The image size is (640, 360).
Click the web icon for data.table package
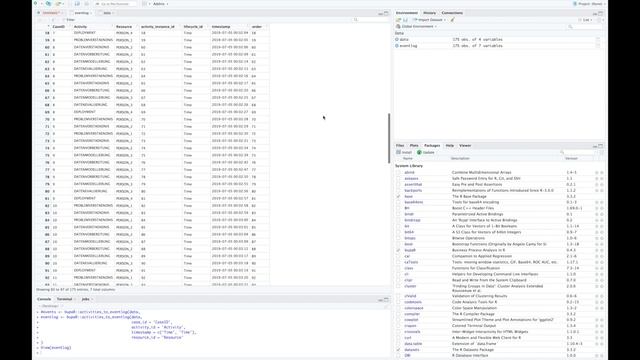click(x=596, y=344)
